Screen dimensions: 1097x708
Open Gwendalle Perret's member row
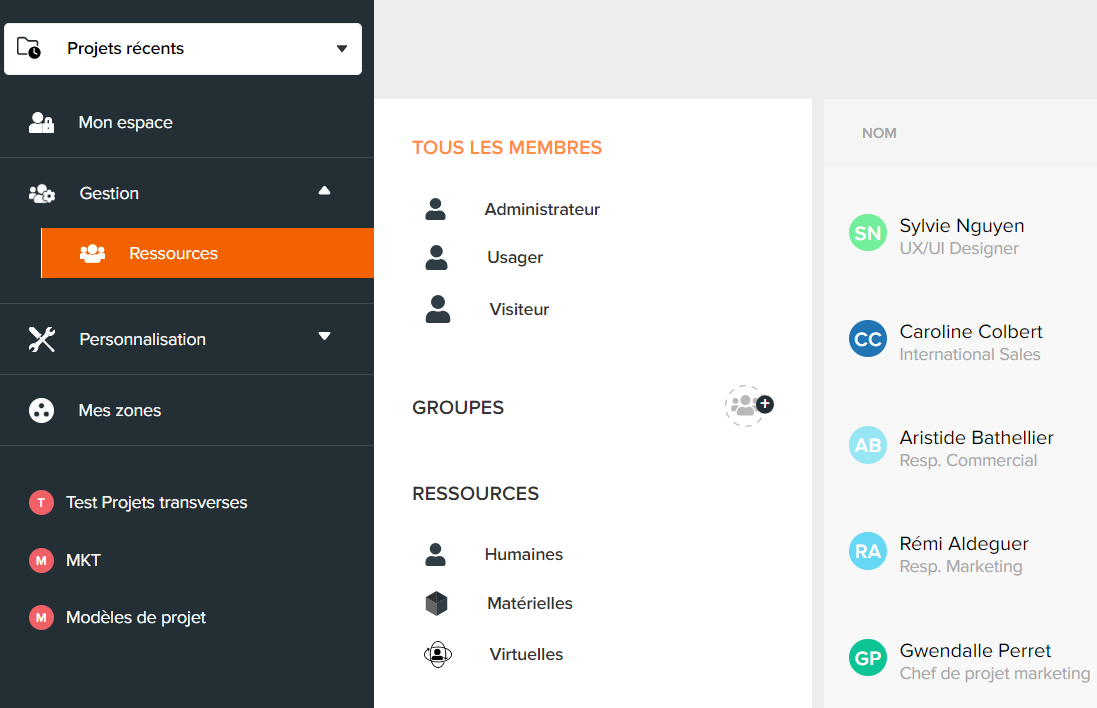(x=961, y=660)
